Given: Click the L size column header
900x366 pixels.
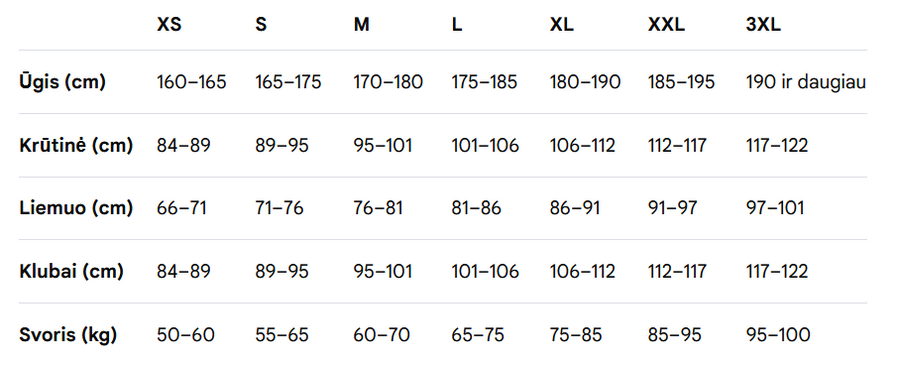Looking at the screenshot, I should (x=457, y=25).
